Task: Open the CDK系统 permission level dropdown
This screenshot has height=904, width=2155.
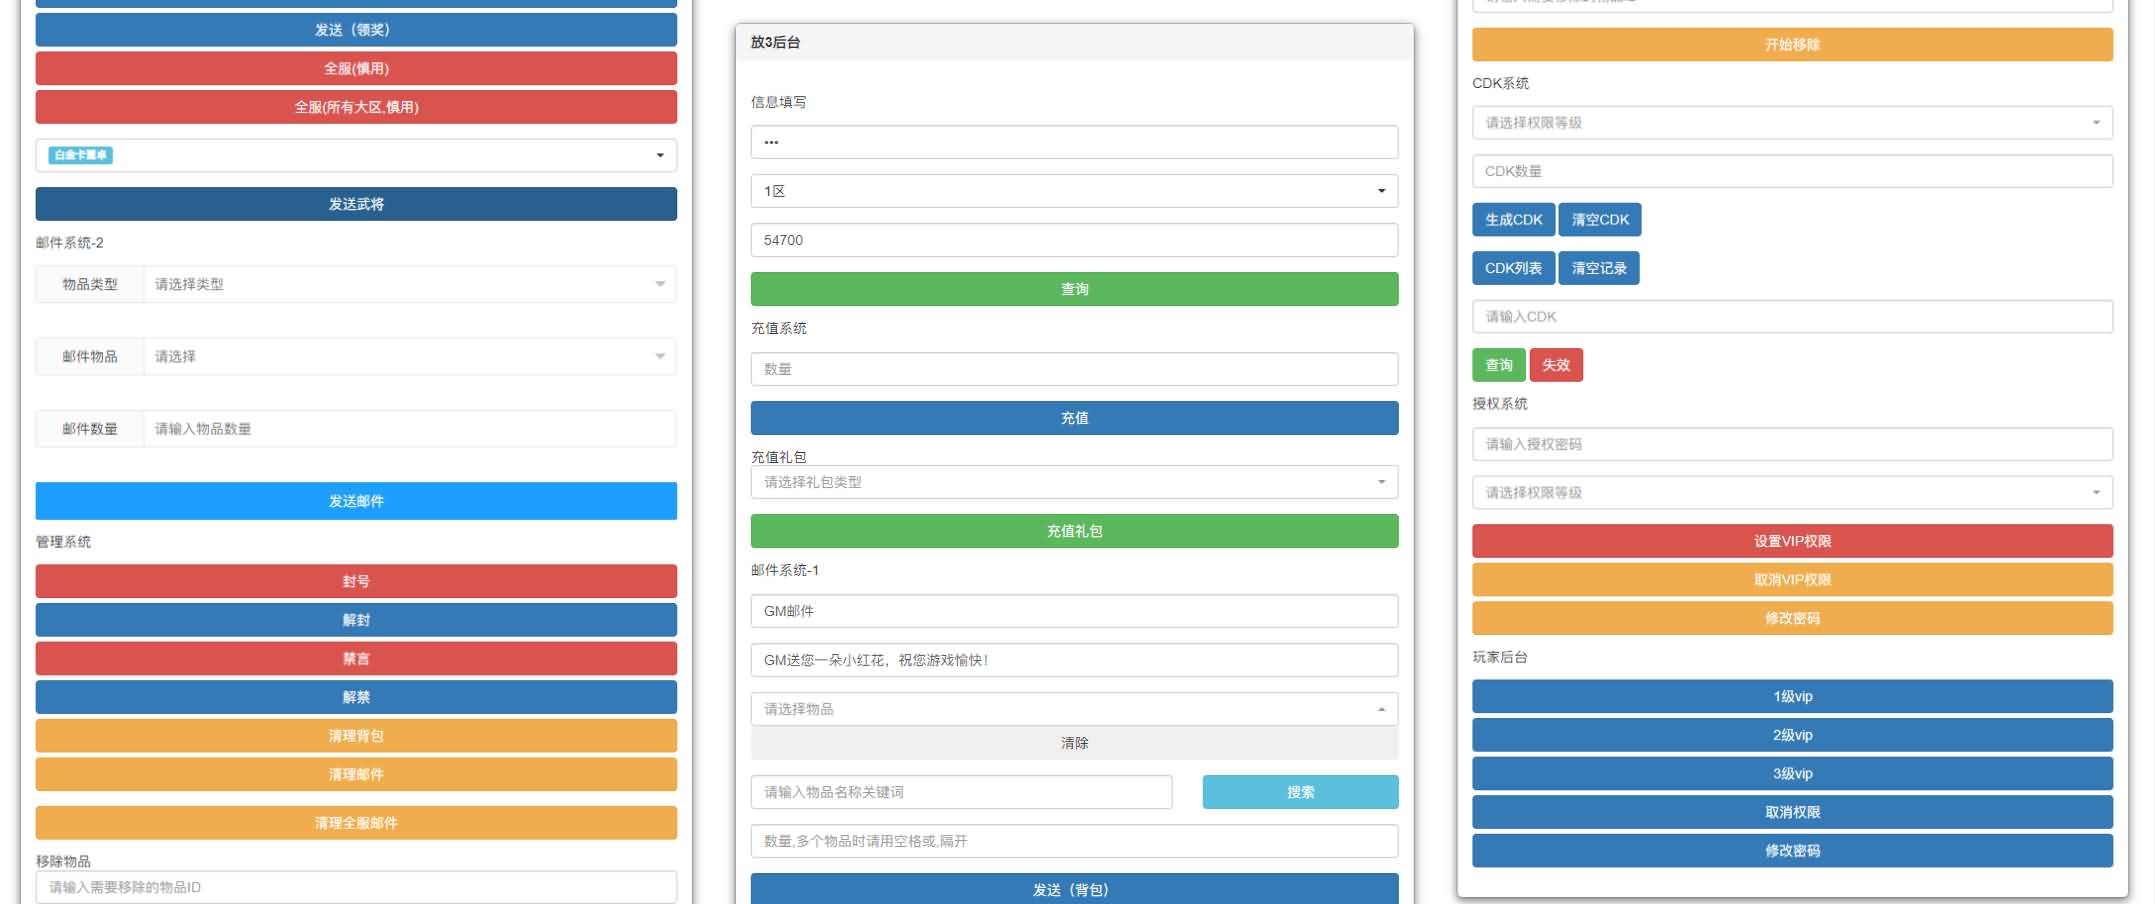Action: click(1791, 123)
